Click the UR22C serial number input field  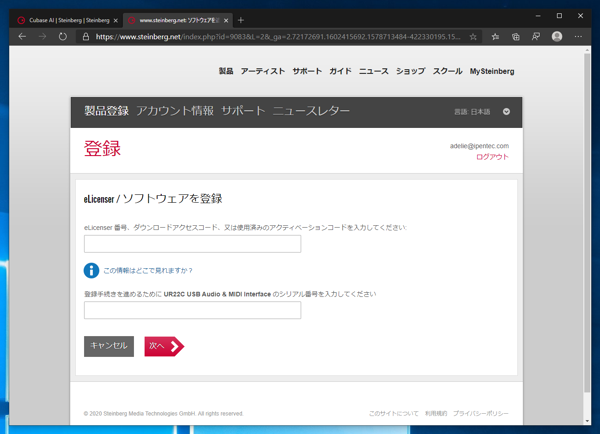tap(192, 310)
